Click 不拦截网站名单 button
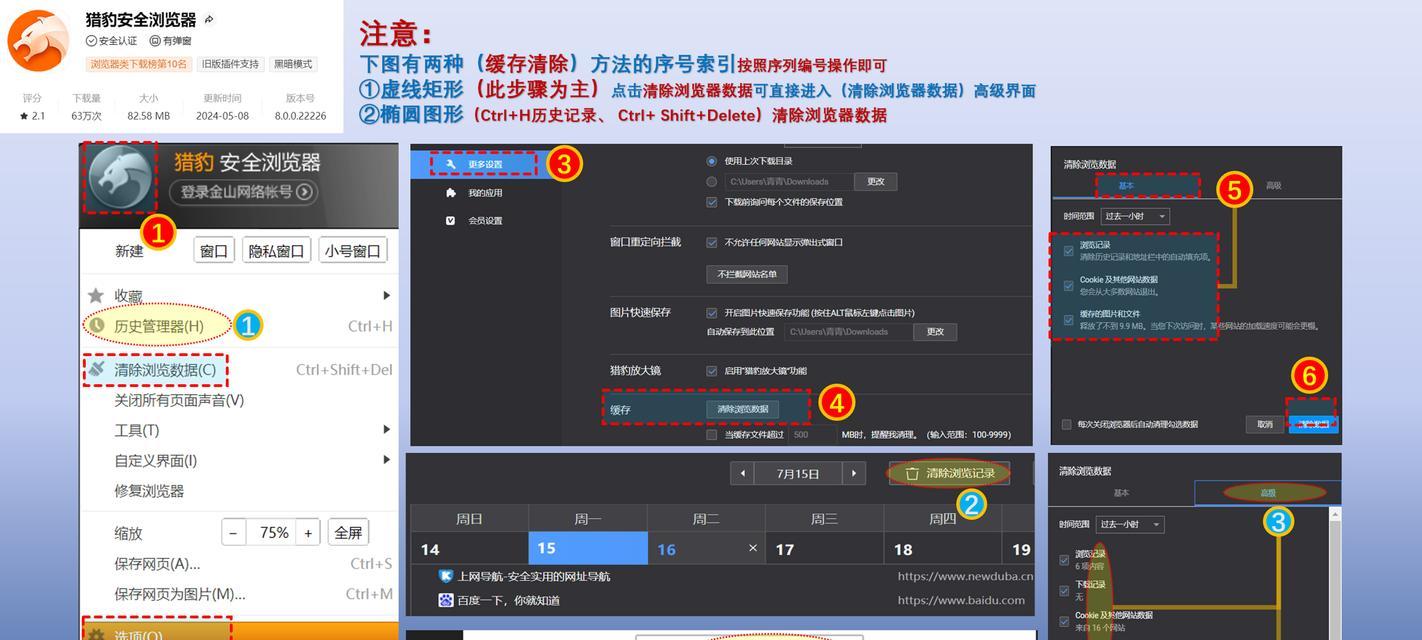The height and width of the screenshot is (640, 1422). (x=747, y=274)
